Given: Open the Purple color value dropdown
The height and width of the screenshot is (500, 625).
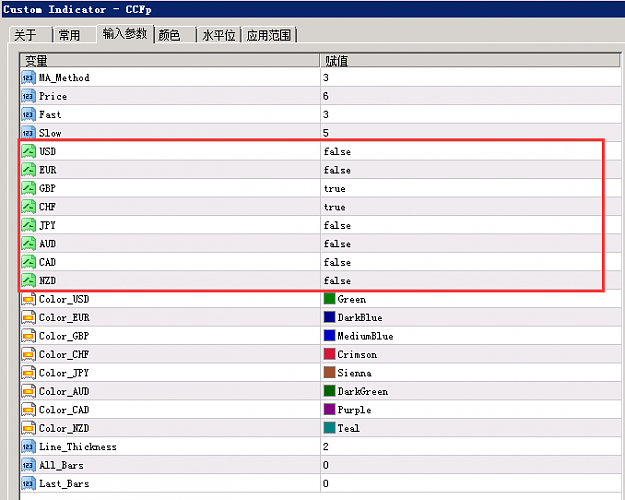Looking at the screenshot, I should coord(470,409).
